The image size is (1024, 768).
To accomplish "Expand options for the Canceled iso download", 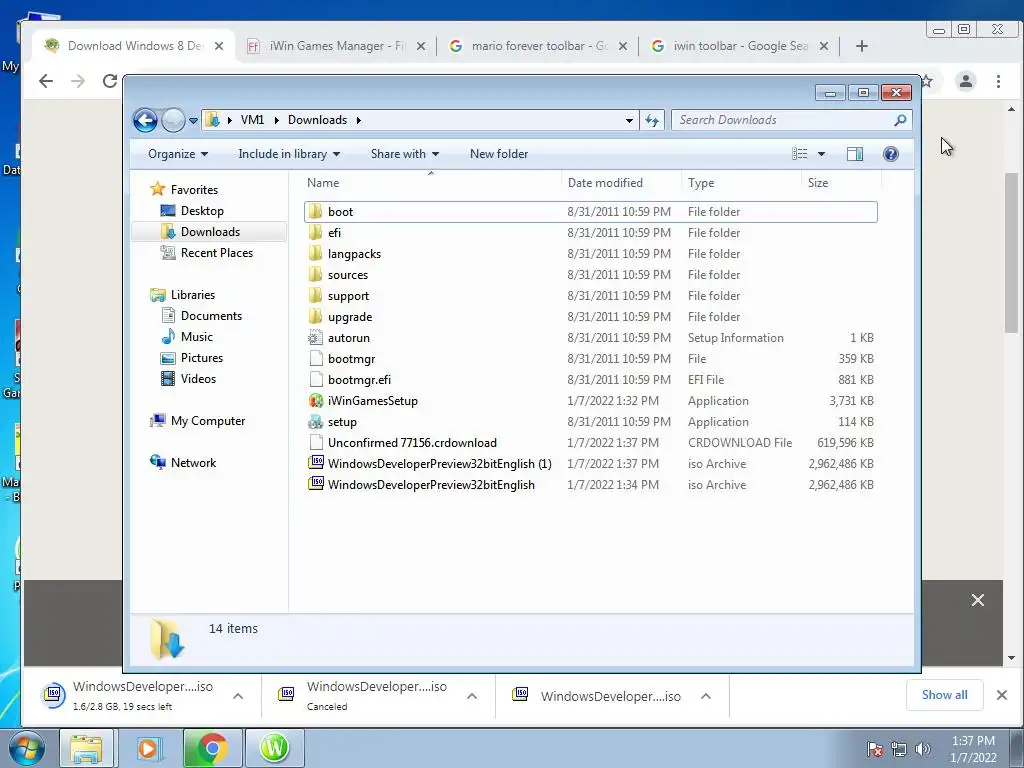I will click(472, 696).
